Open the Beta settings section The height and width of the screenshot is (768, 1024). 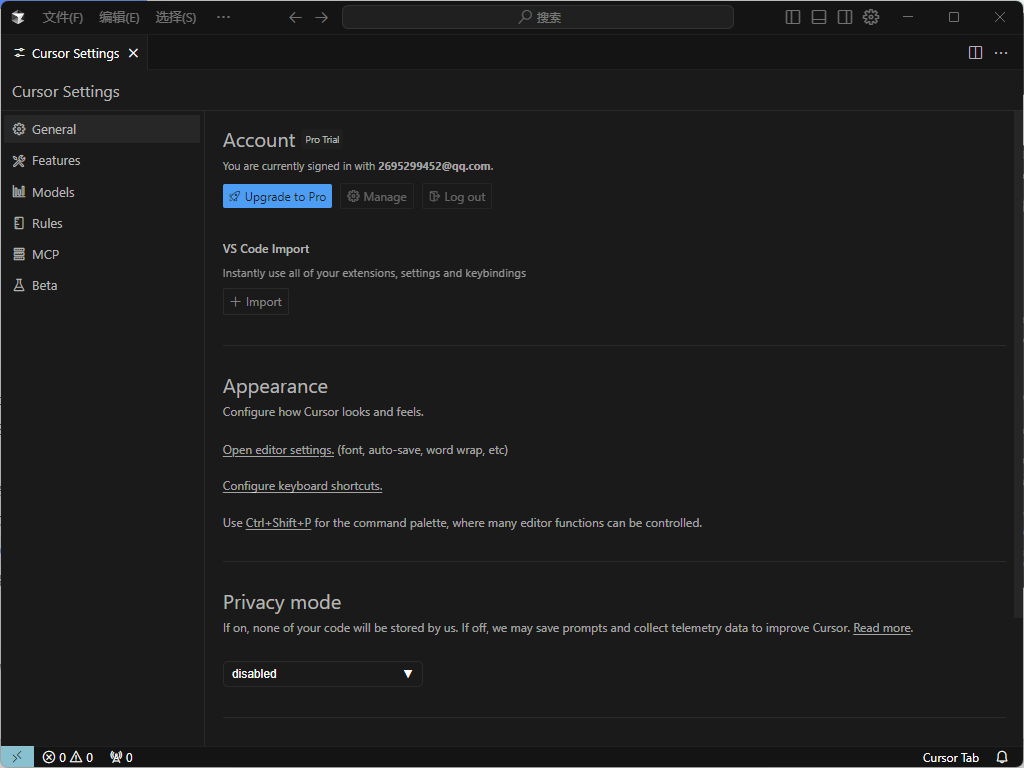pyautogui.click(x=102, y=285)
